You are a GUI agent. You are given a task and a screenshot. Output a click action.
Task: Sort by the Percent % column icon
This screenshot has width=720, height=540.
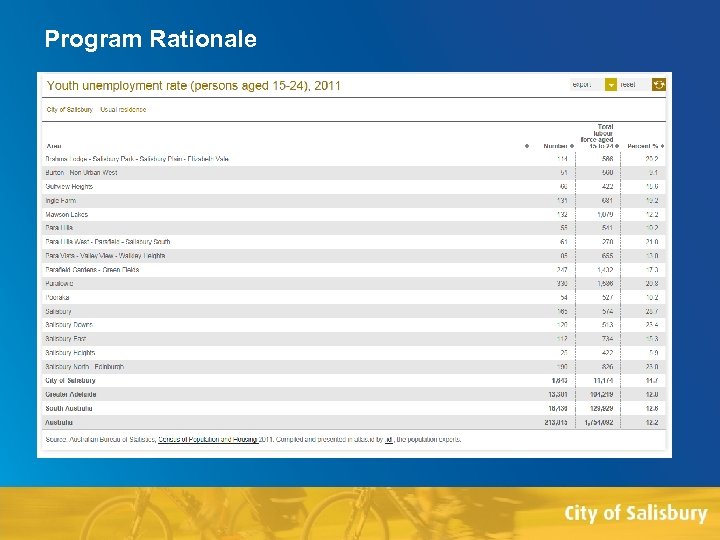(x=663, y=146)
